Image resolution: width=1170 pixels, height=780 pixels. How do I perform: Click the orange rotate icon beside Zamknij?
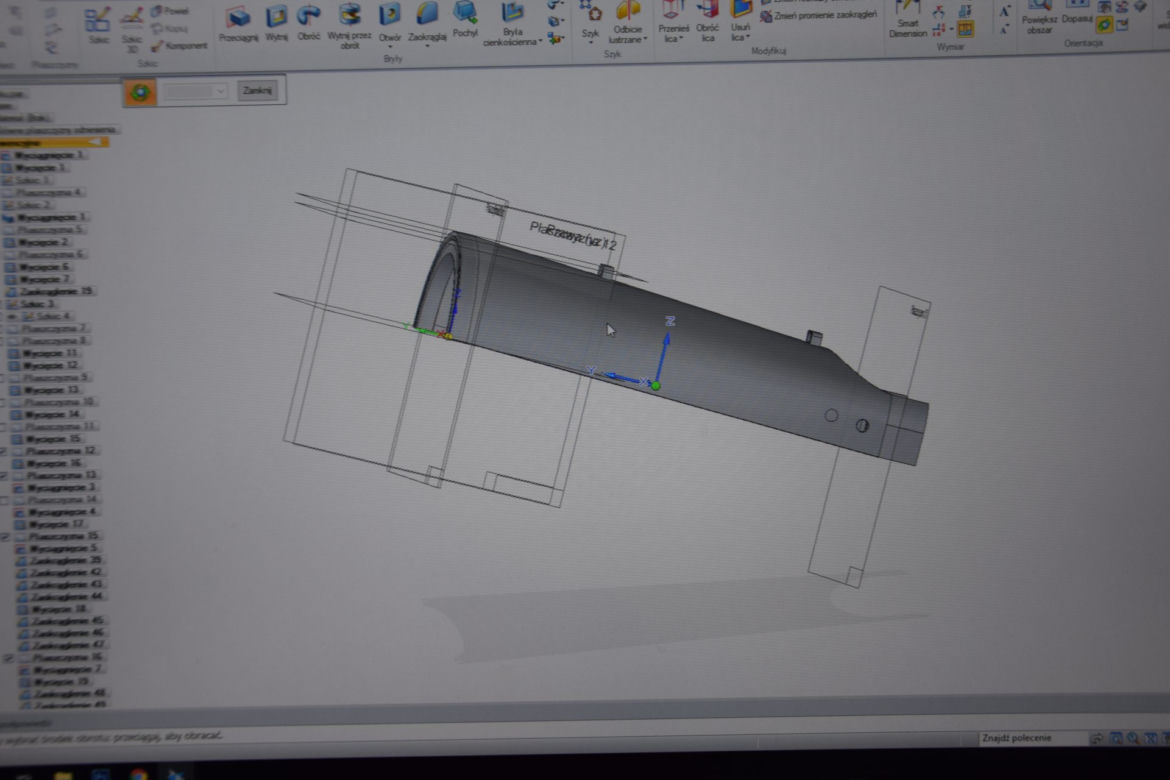coord(140,93)
